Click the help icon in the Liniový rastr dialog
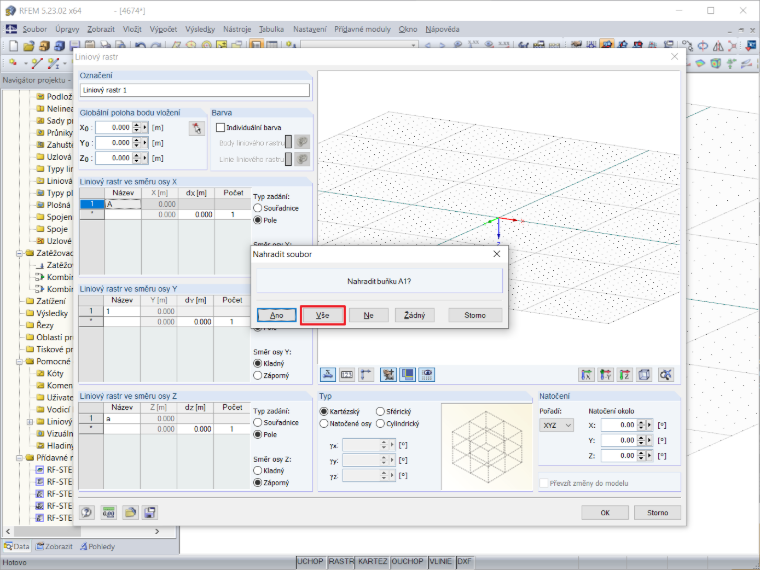The width and height of the screenshot is (760, 570). [x=87, y=512]
